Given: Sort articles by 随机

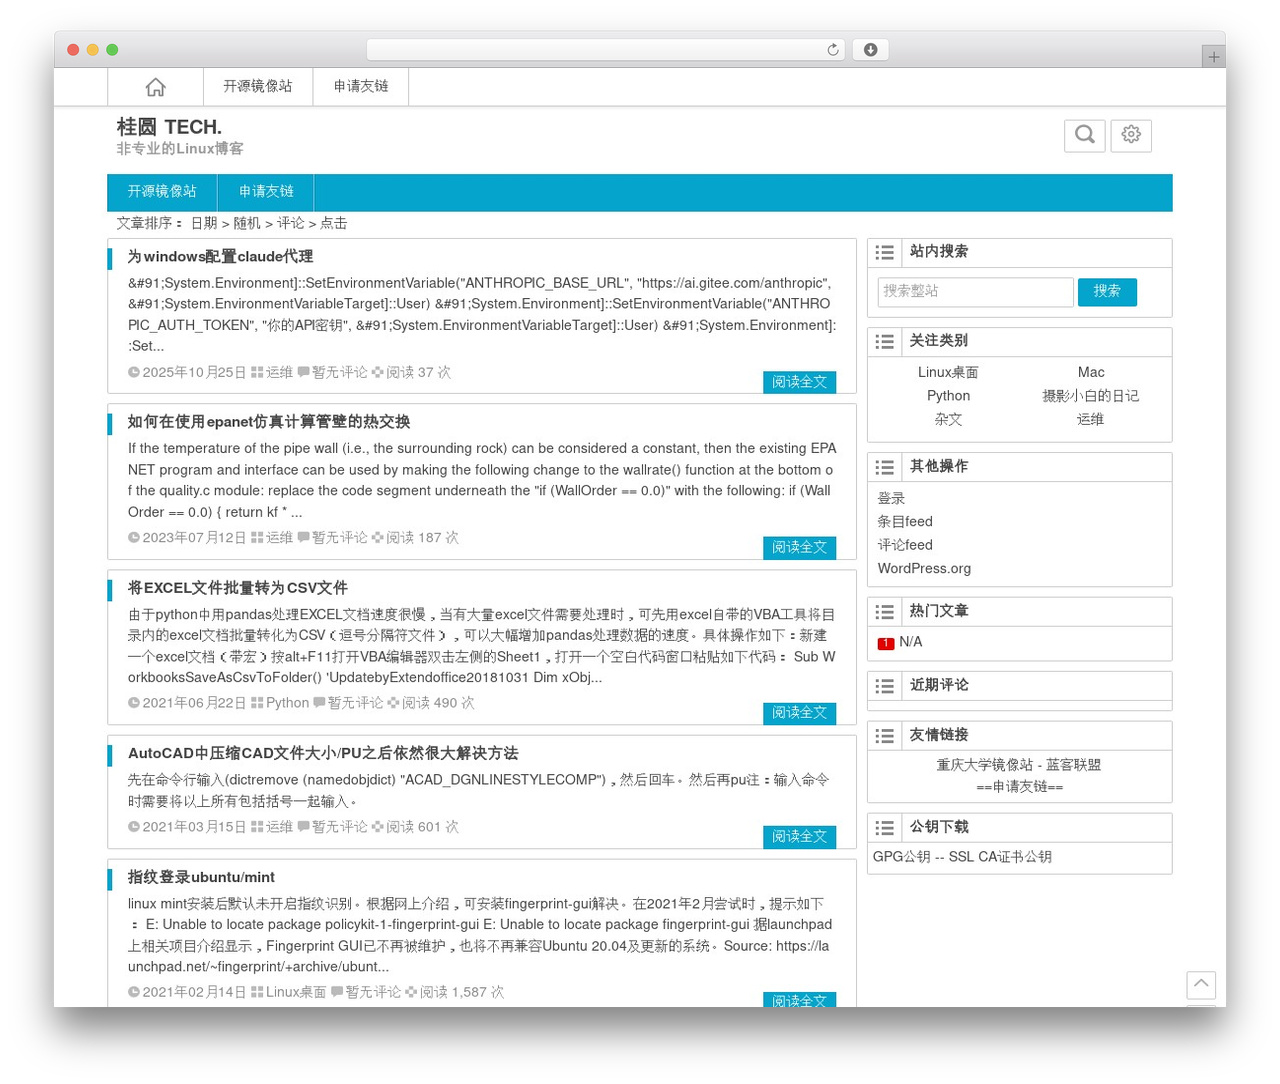Looking at the screenshot, I should point(247,223).
